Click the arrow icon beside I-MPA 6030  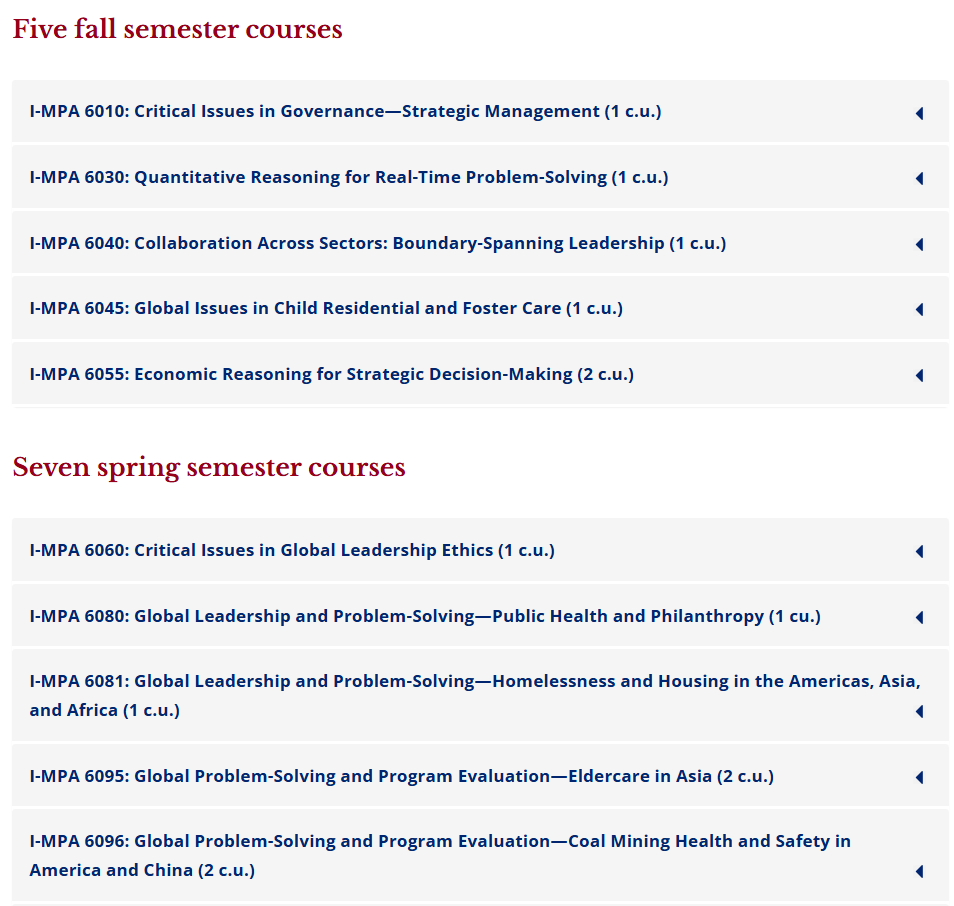[919, 178]
